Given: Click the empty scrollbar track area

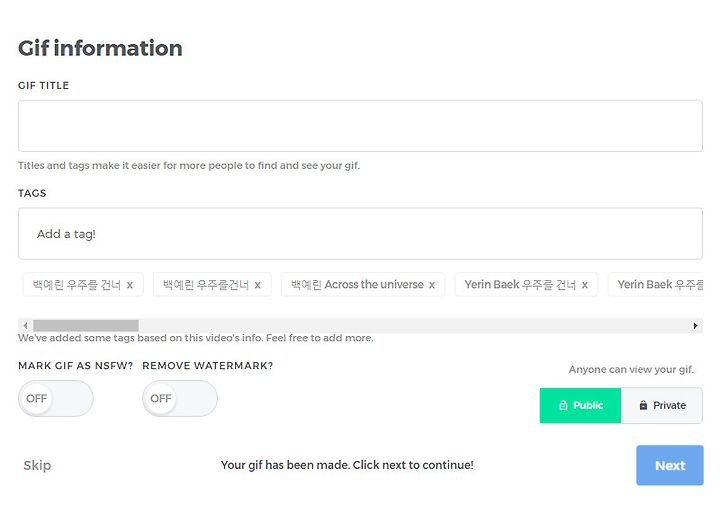Looking at the screenshot, I should click(413, 326).
